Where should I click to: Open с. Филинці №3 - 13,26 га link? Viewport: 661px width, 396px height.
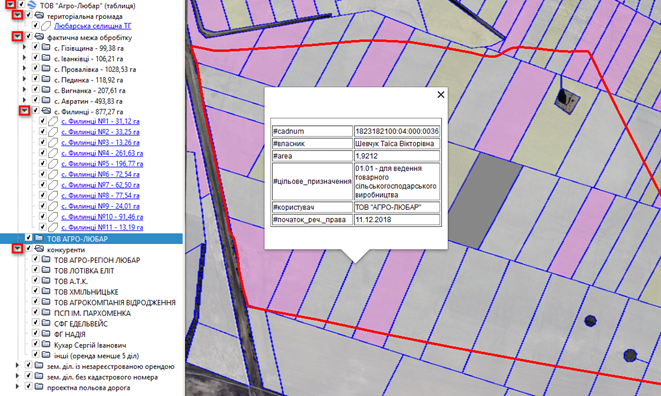click(100, 143)
